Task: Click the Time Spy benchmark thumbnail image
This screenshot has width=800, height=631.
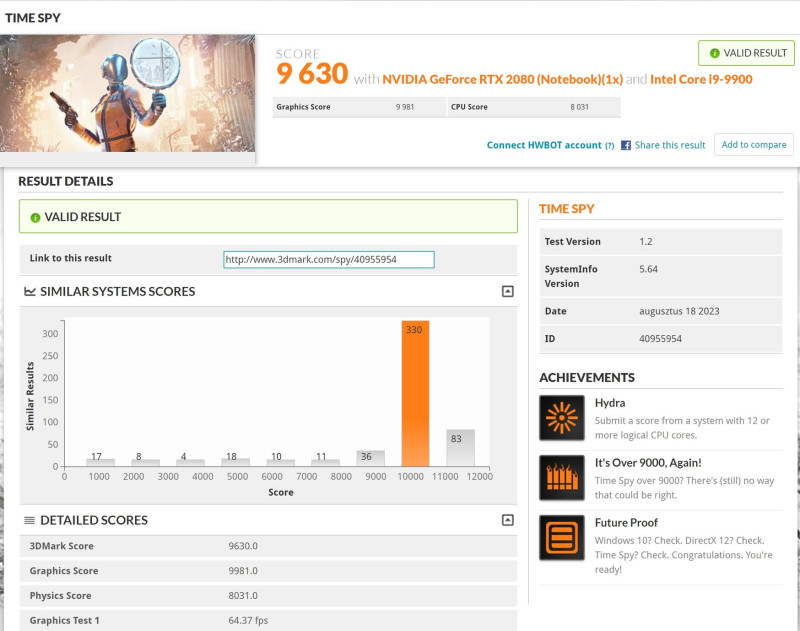Action: 128,93
